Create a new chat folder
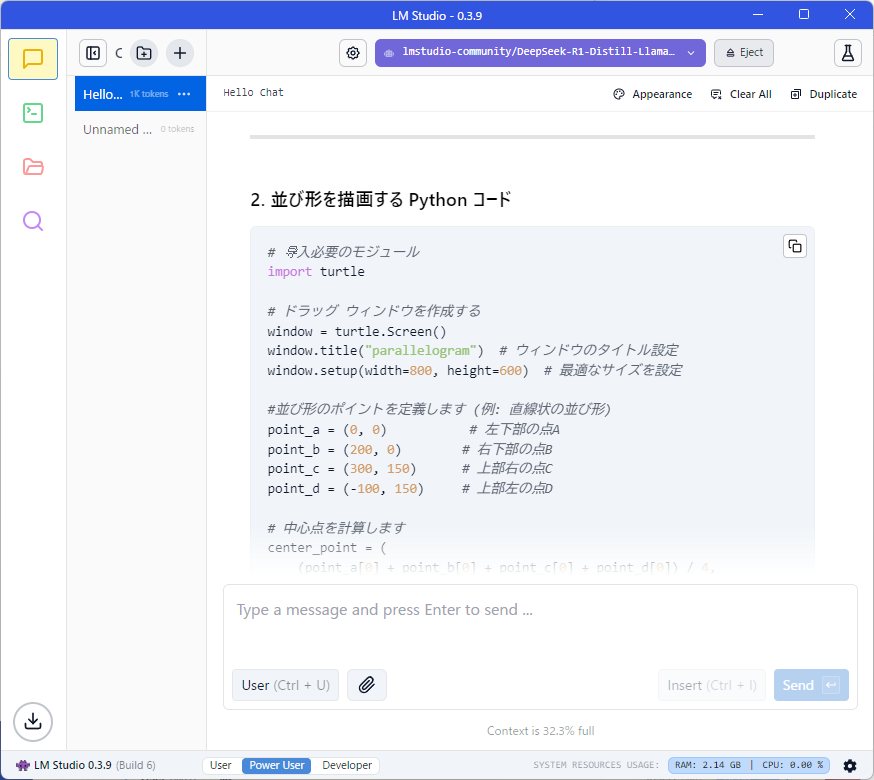Viewport: 874px width, 780px height. (x=144, y=53)
